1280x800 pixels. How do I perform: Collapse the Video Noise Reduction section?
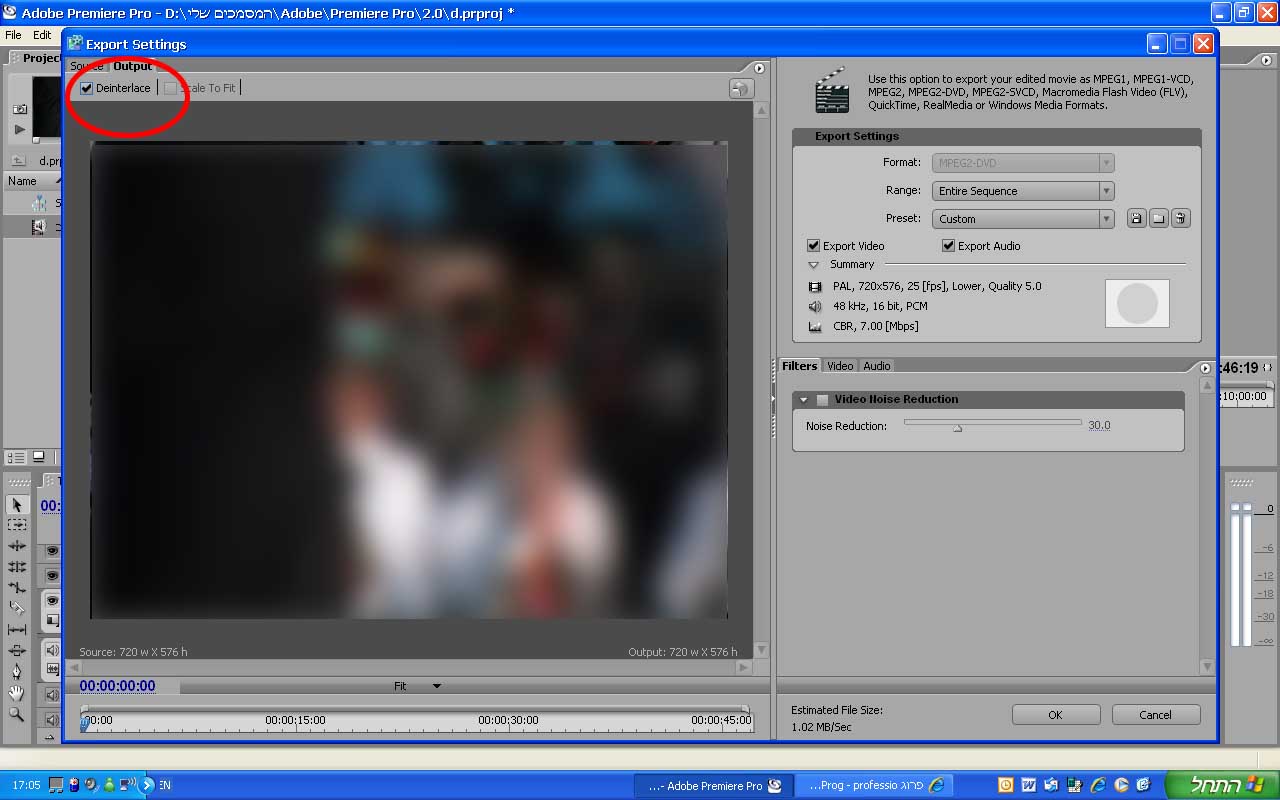803,400
